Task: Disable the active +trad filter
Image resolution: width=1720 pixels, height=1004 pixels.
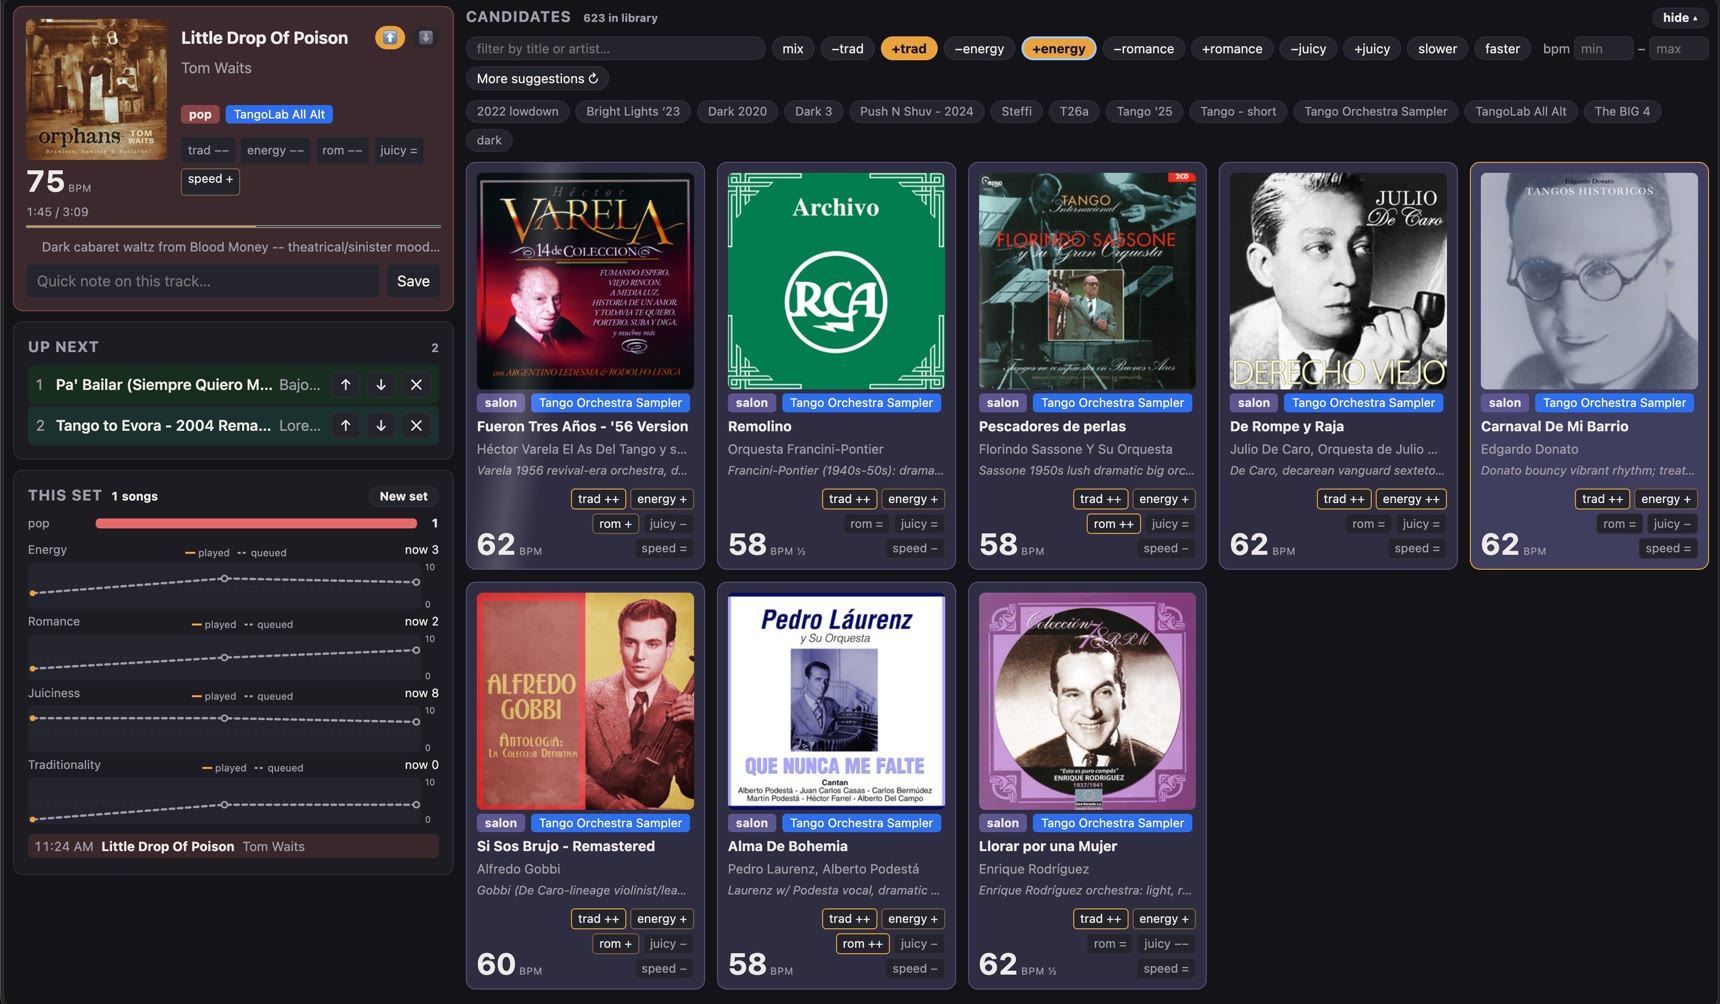Action: point(909,48)
